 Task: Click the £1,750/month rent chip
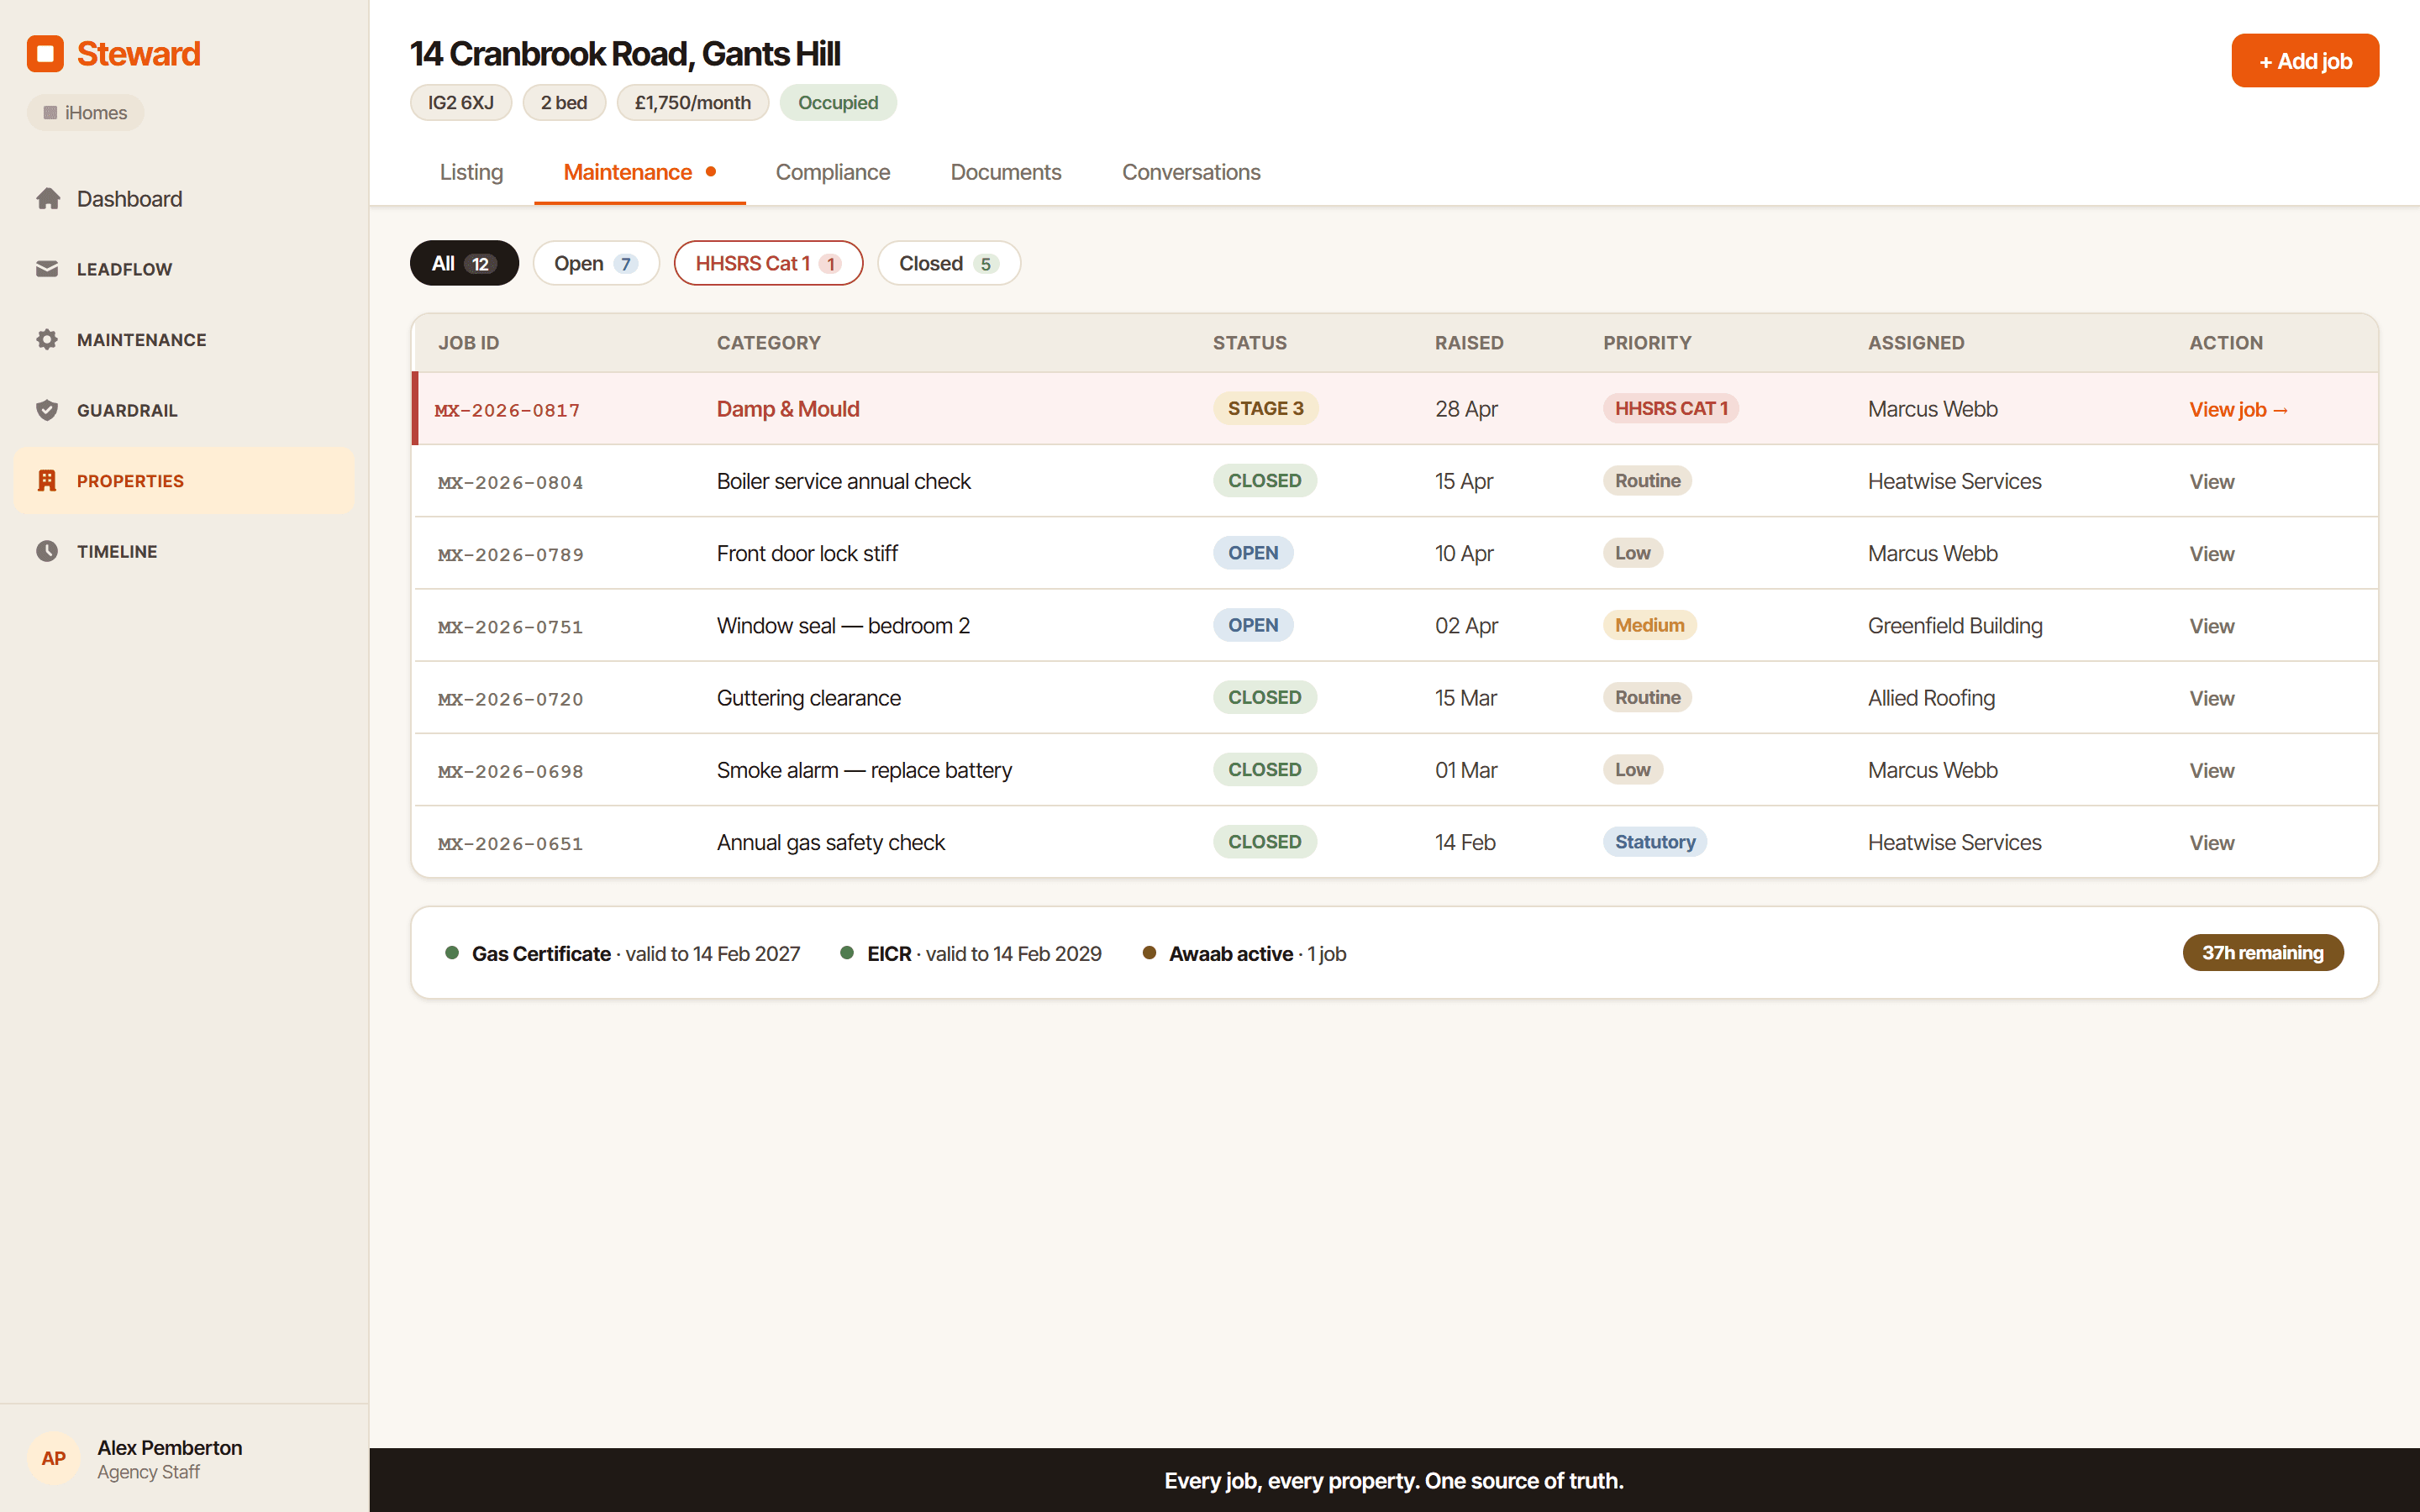[692, 102]
